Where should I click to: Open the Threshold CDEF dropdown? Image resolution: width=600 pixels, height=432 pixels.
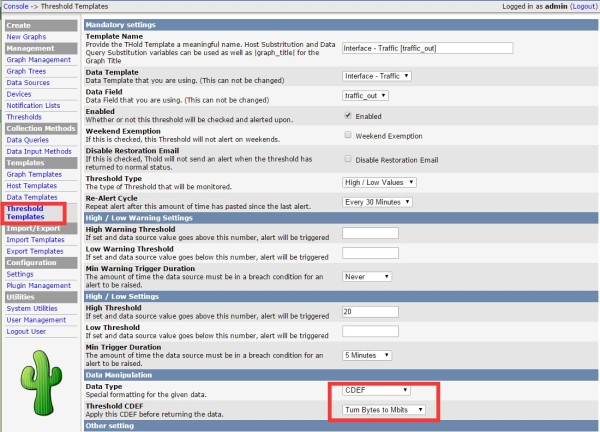pos(384,410)
